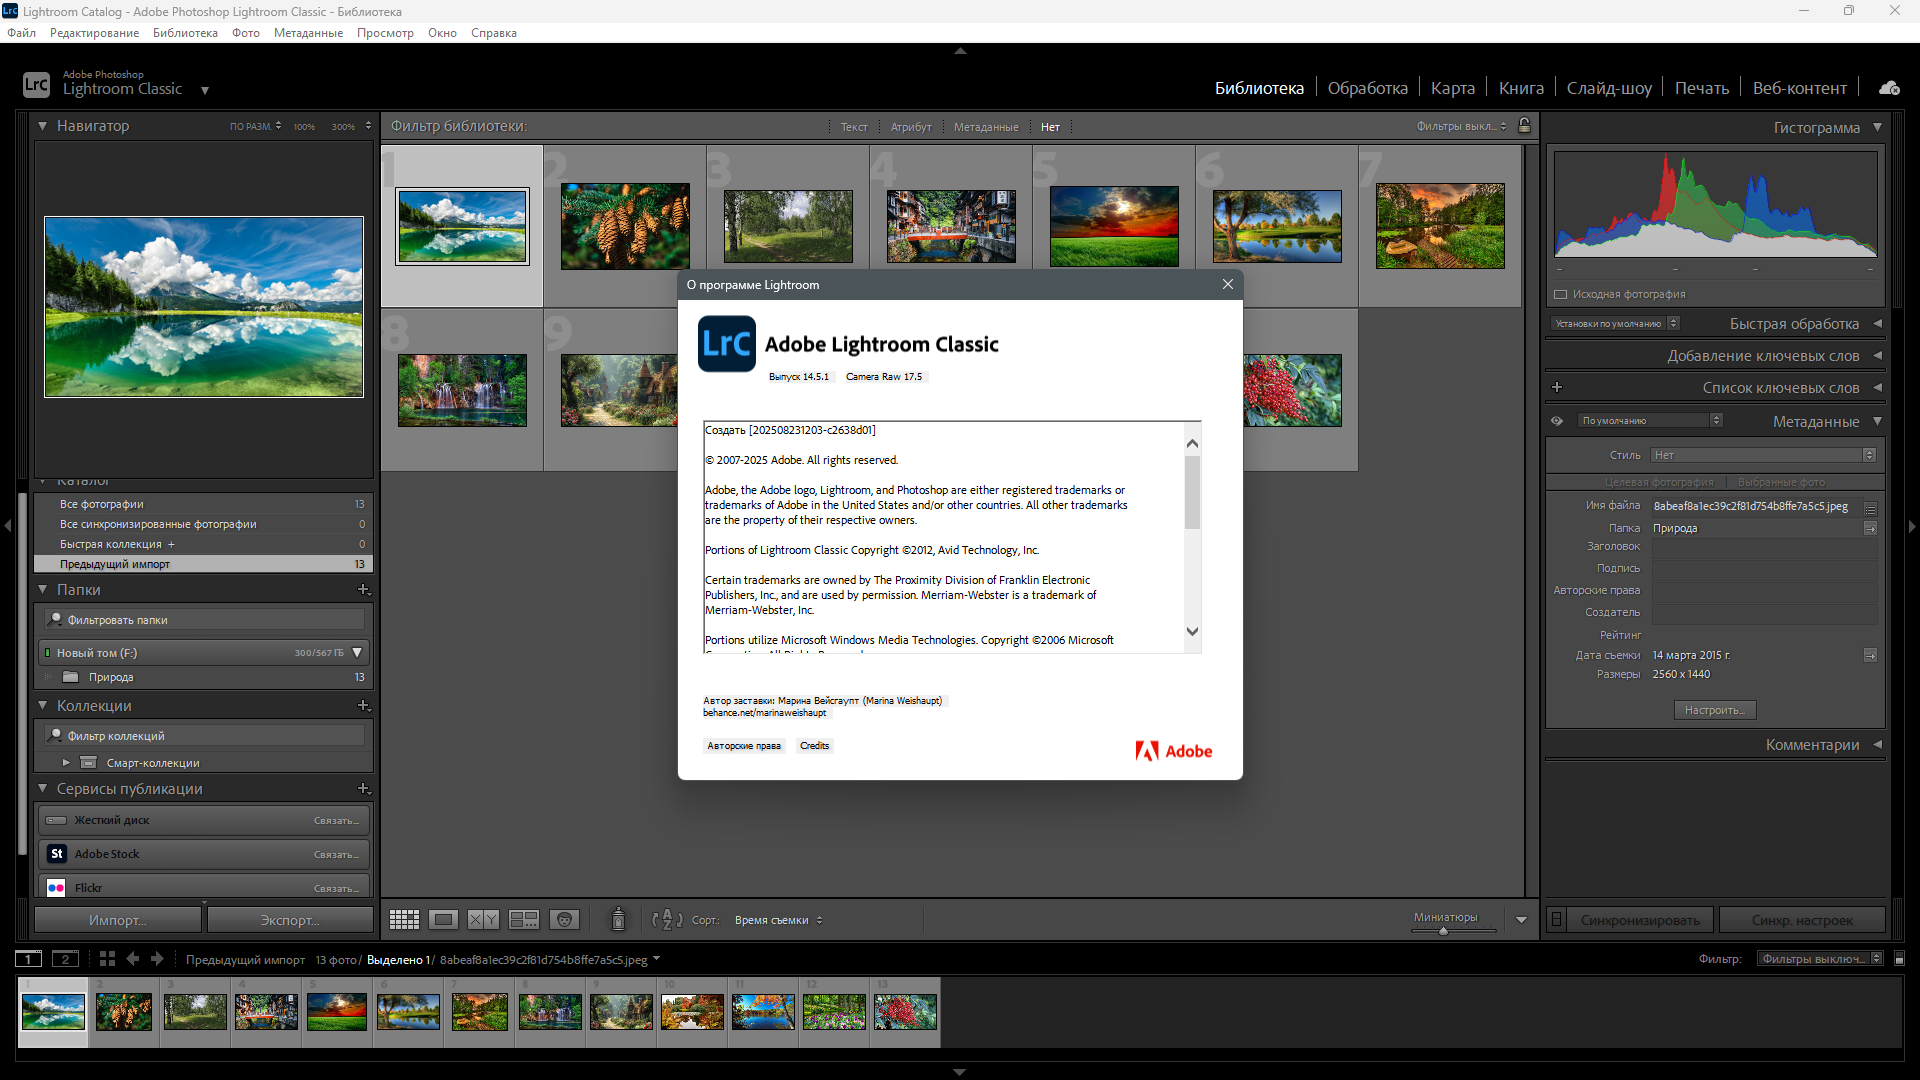Click the Flickr service icon

pyautogui.click(x=56, y=888)
